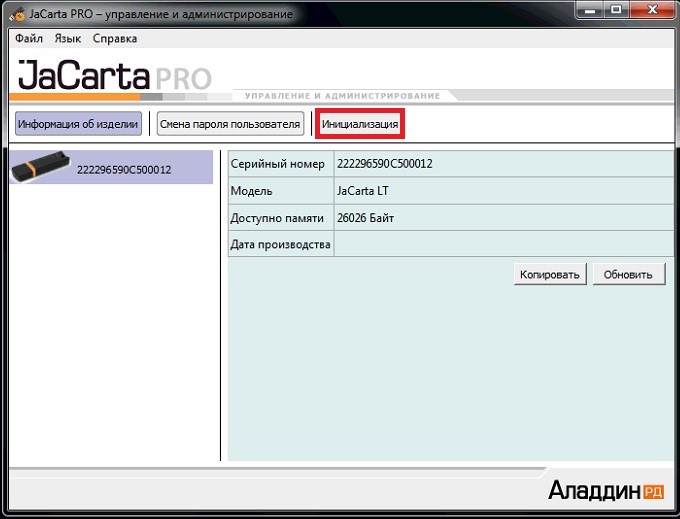Screen dimensions: 680x519
Task: Click the JaCarta app icon in title bar
Action: pyautogui.click(x=17, y=14)
